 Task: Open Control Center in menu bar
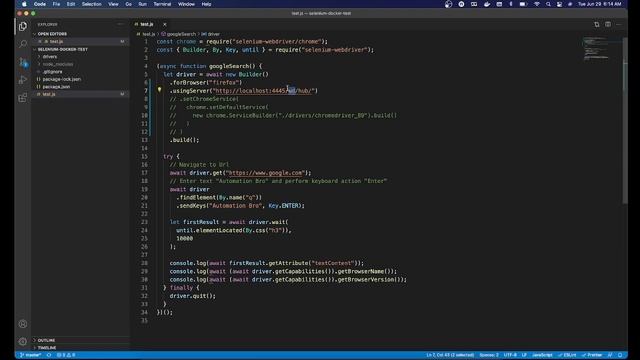tap(559, 4)
